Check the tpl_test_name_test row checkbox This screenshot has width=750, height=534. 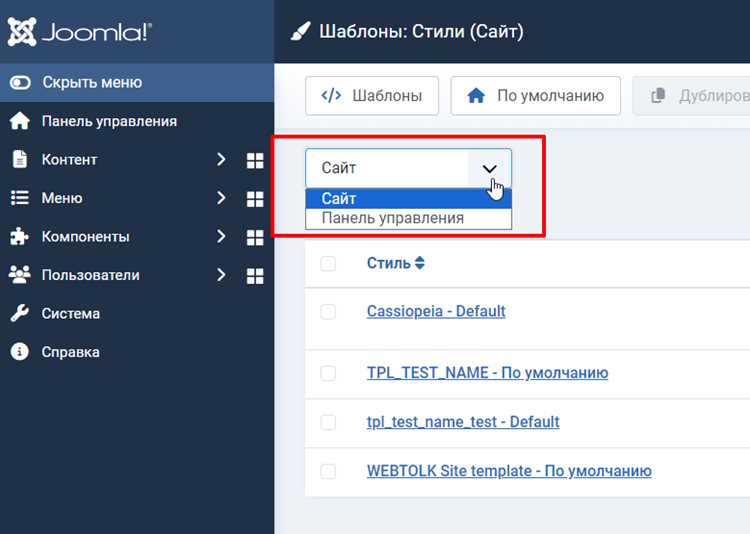(x=328, y=422)
